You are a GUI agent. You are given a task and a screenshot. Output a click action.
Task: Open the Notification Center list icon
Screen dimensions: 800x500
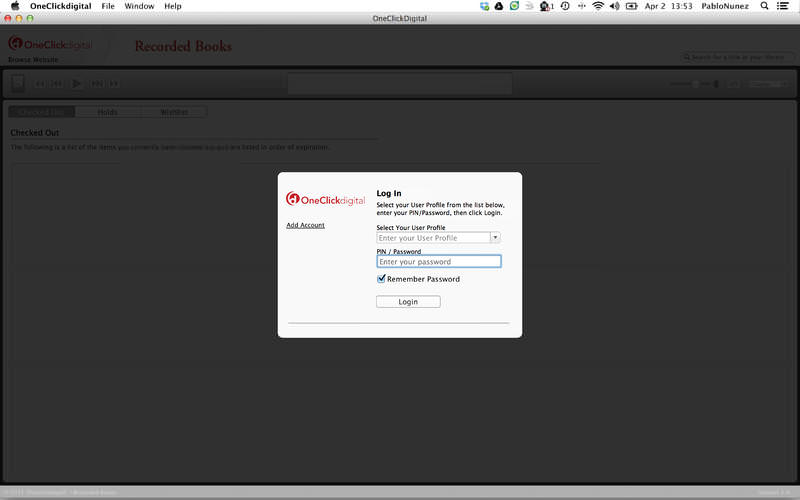click(783, 6)
